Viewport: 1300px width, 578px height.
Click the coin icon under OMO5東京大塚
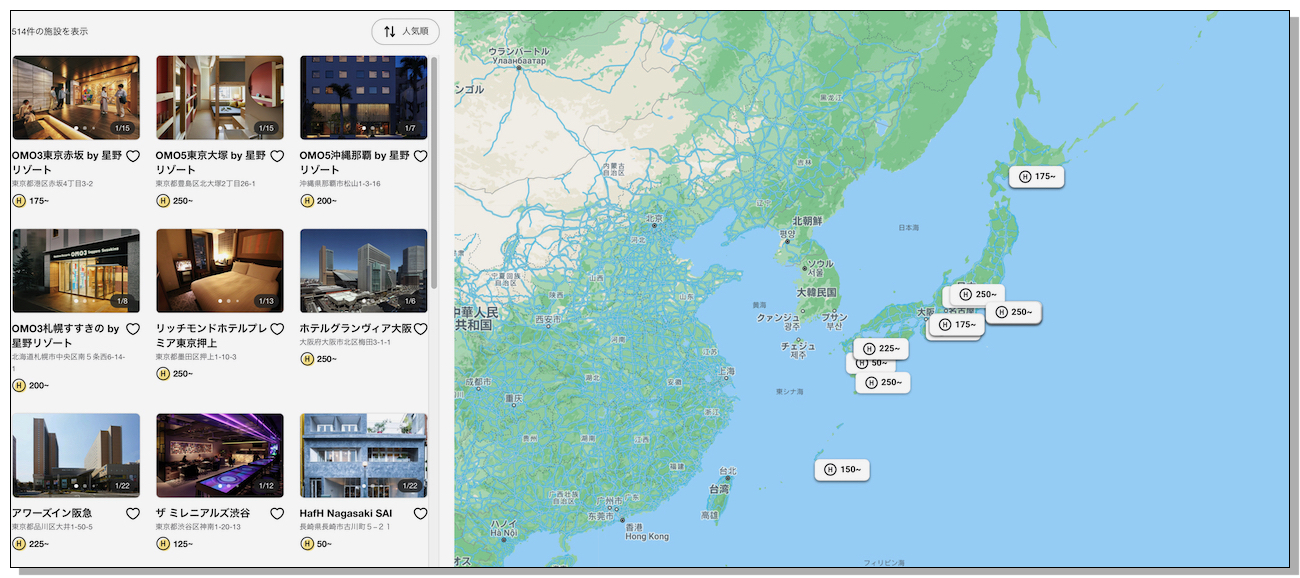tap(163, 201)
